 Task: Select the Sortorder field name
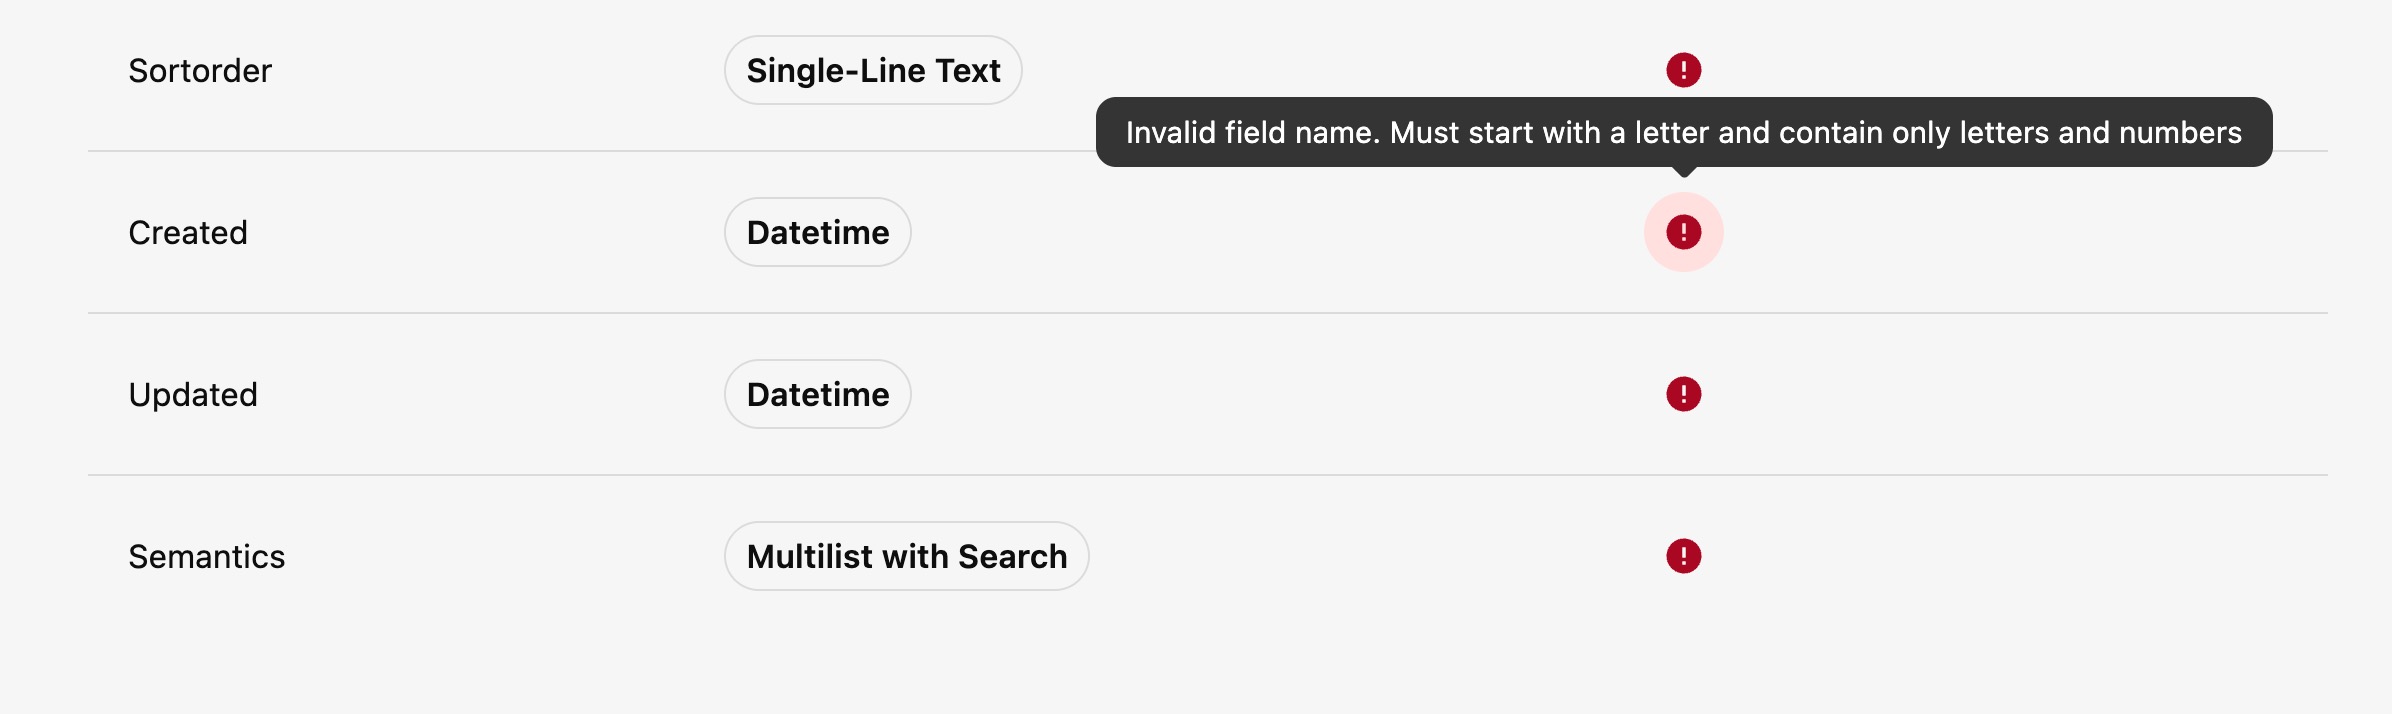click(199, 70)
